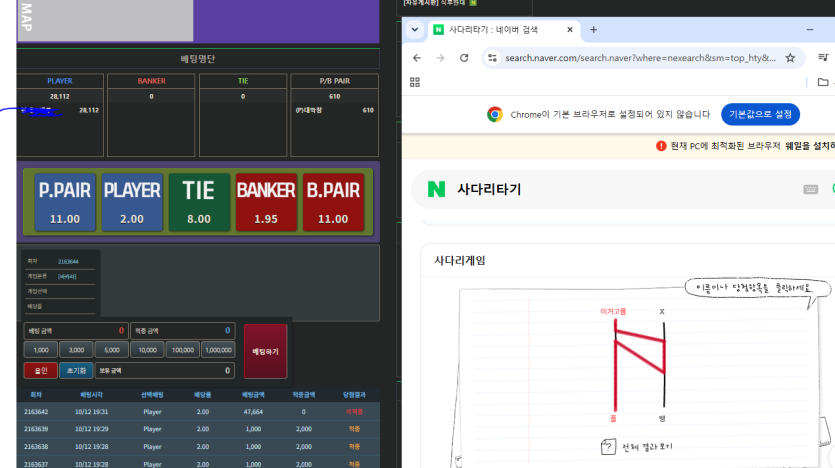Viewport: 835px width, 468px height.
Task: Click the 베팅 금액 amount field
Action: (76, 331)
